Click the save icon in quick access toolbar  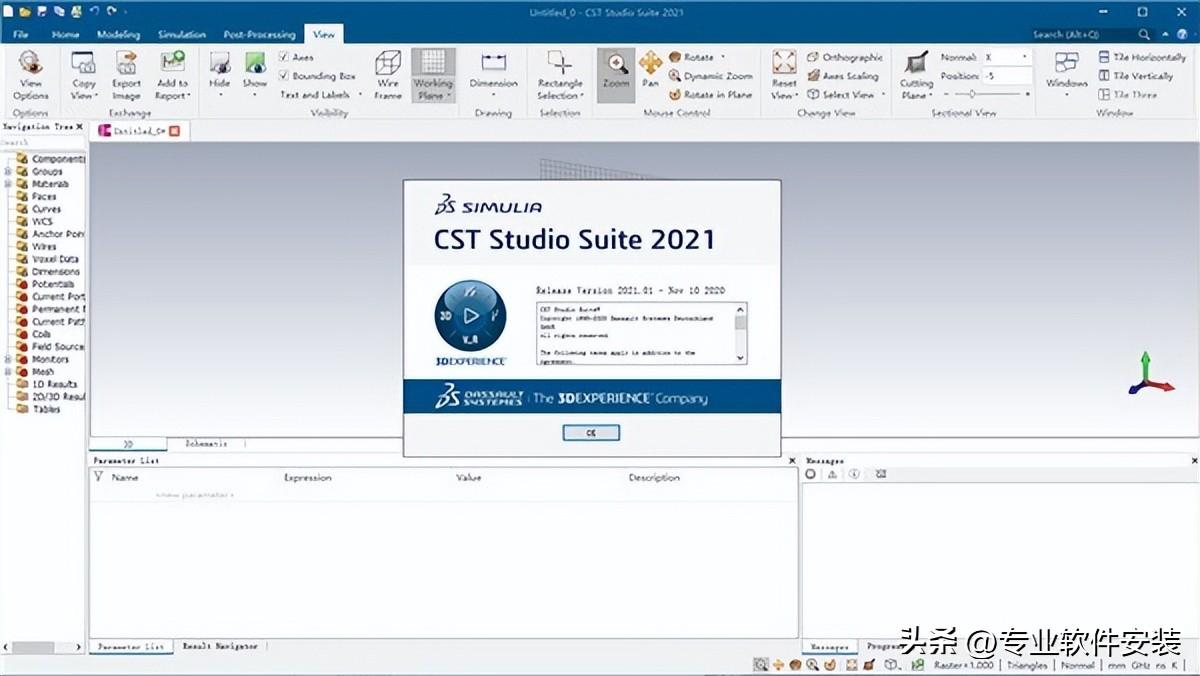click(x=43, y=11)
